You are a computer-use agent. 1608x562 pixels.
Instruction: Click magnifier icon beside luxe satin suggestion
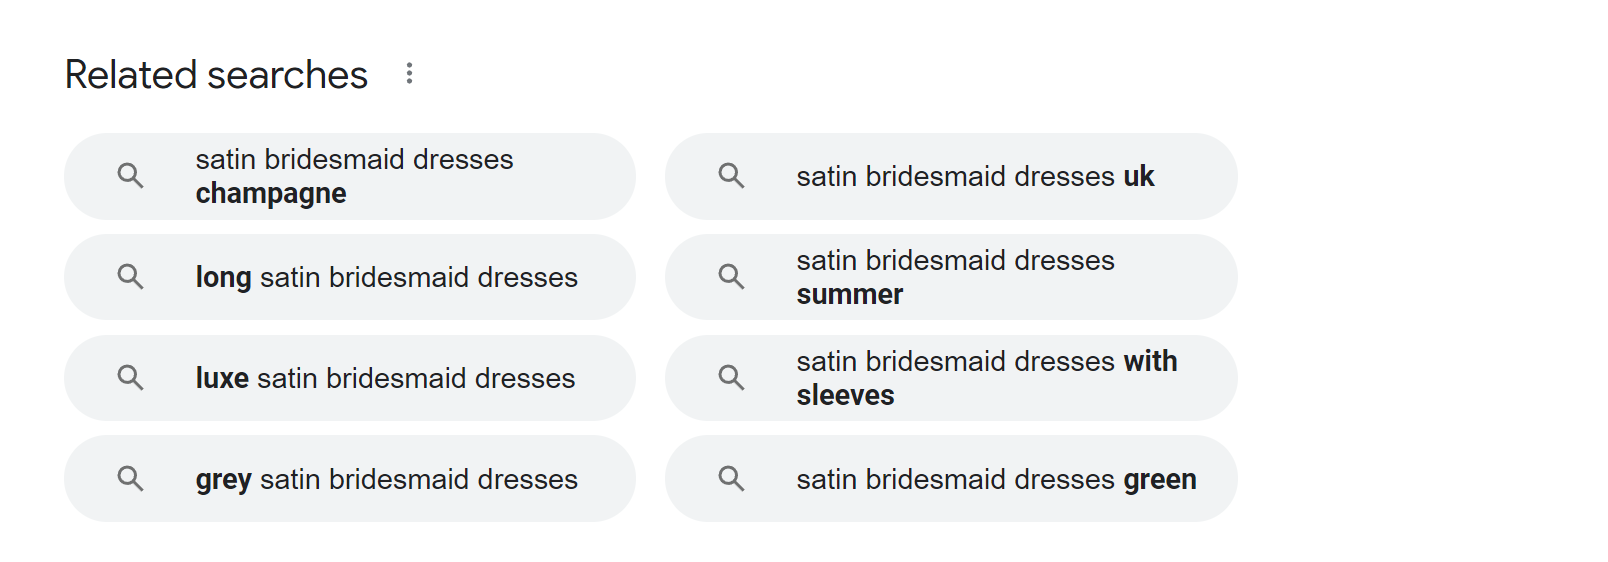(130, 378)
